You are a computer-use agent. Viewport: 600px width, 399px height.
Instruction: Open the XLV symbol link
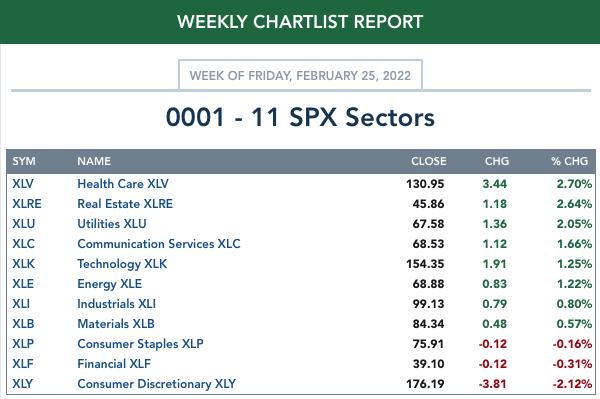tap(23, 184)
